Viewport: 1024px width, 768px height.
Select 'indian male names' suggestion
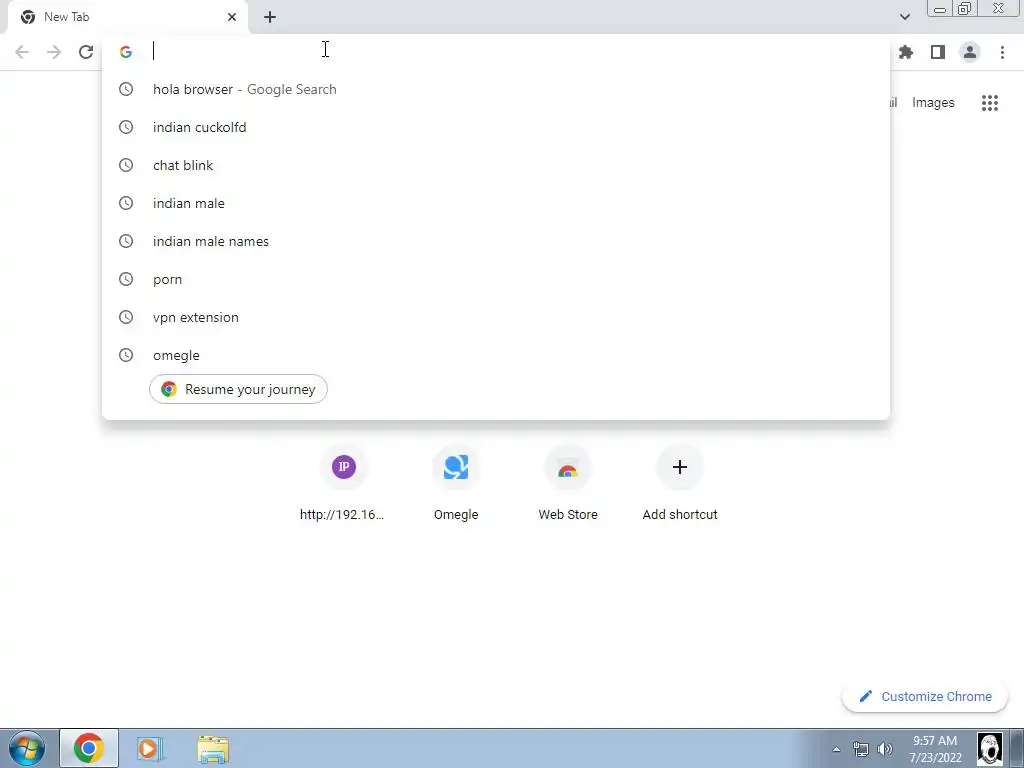tap(496, 241)
